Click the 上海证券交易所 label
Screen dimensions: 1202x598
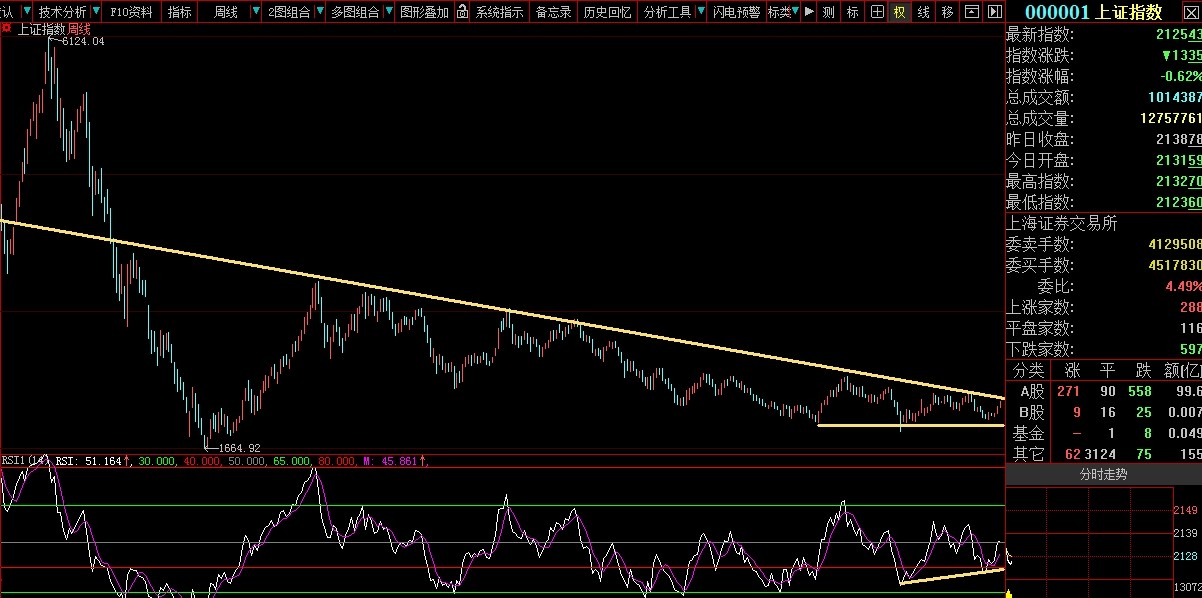coord(1061,224)
